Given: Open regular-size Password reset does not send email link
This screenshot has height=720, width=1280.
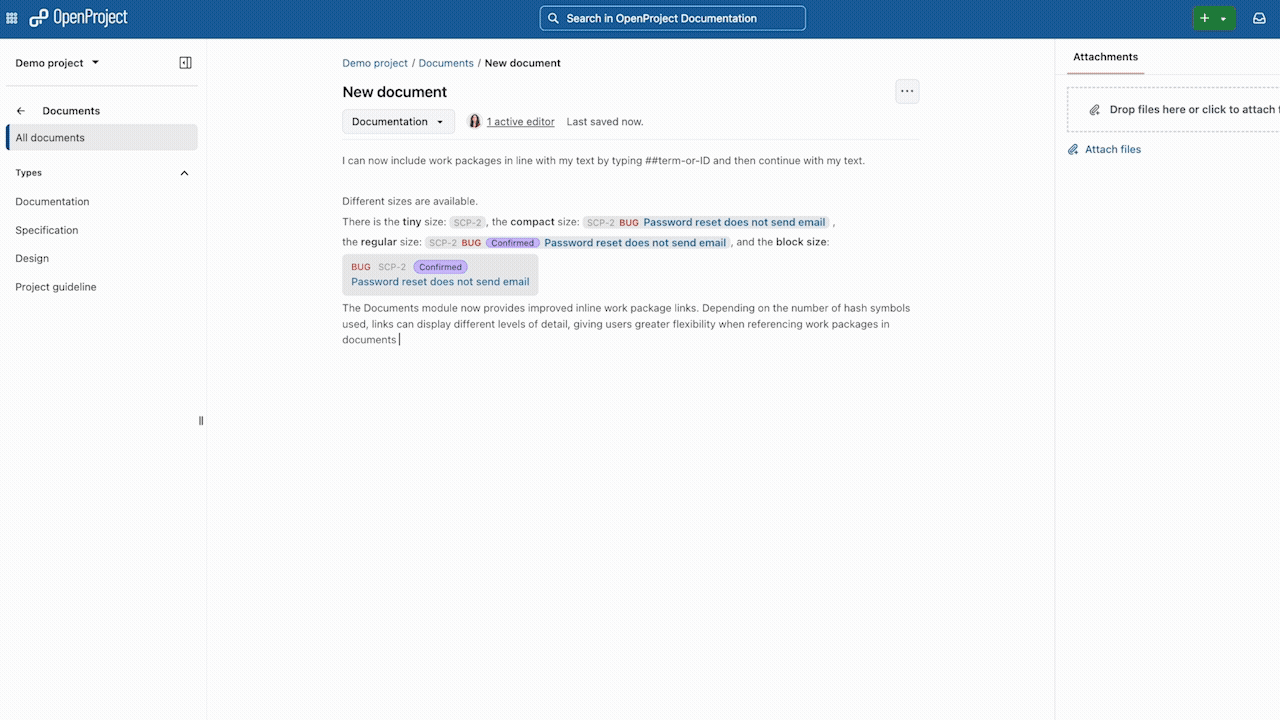Looking at the screenshot, I should [635, 242].
